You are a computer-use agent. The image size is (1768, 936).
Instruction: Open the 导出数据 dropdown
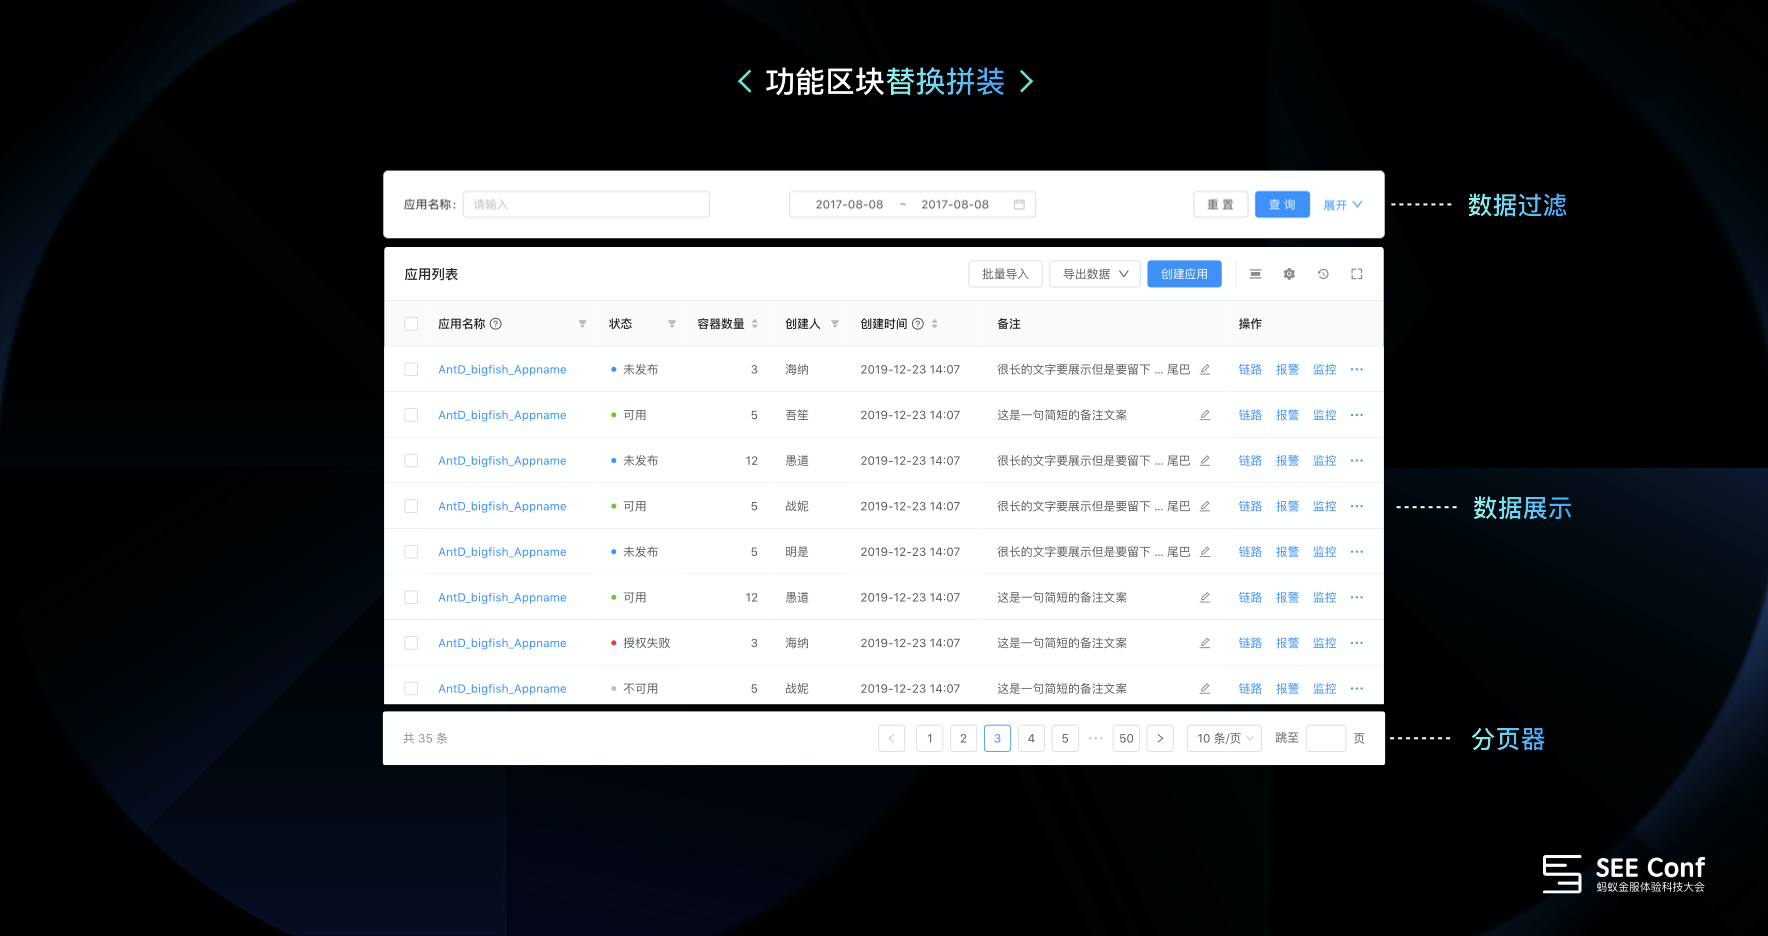1095,274
